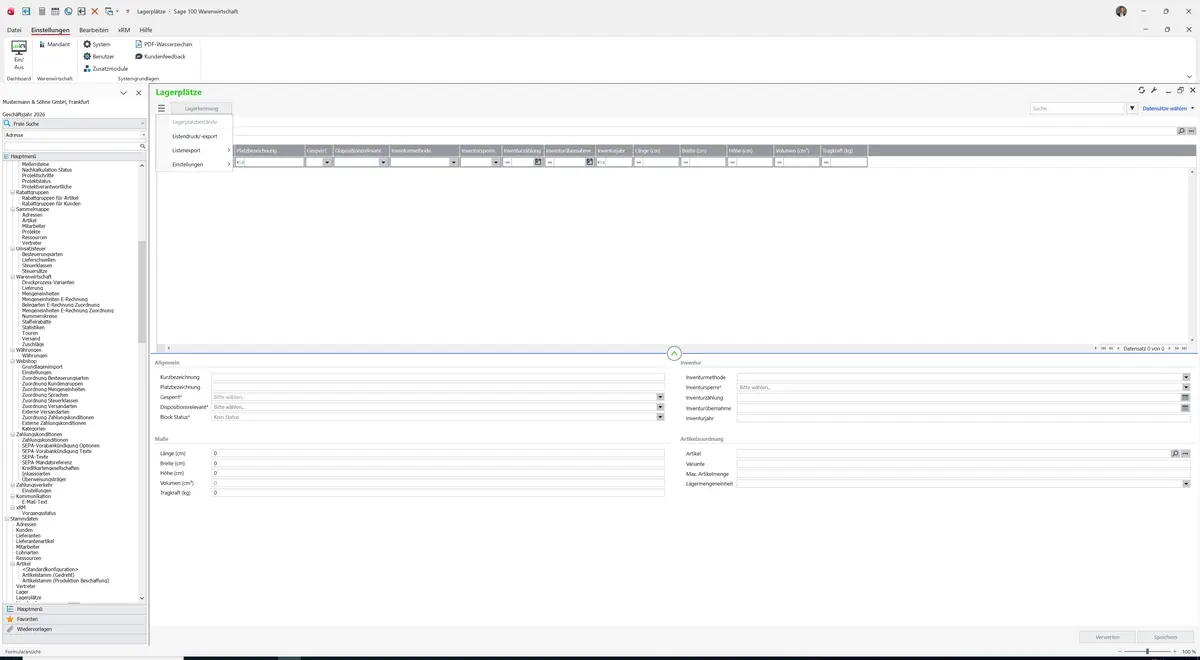Click the Speichern button

[x=1165, y=637]
